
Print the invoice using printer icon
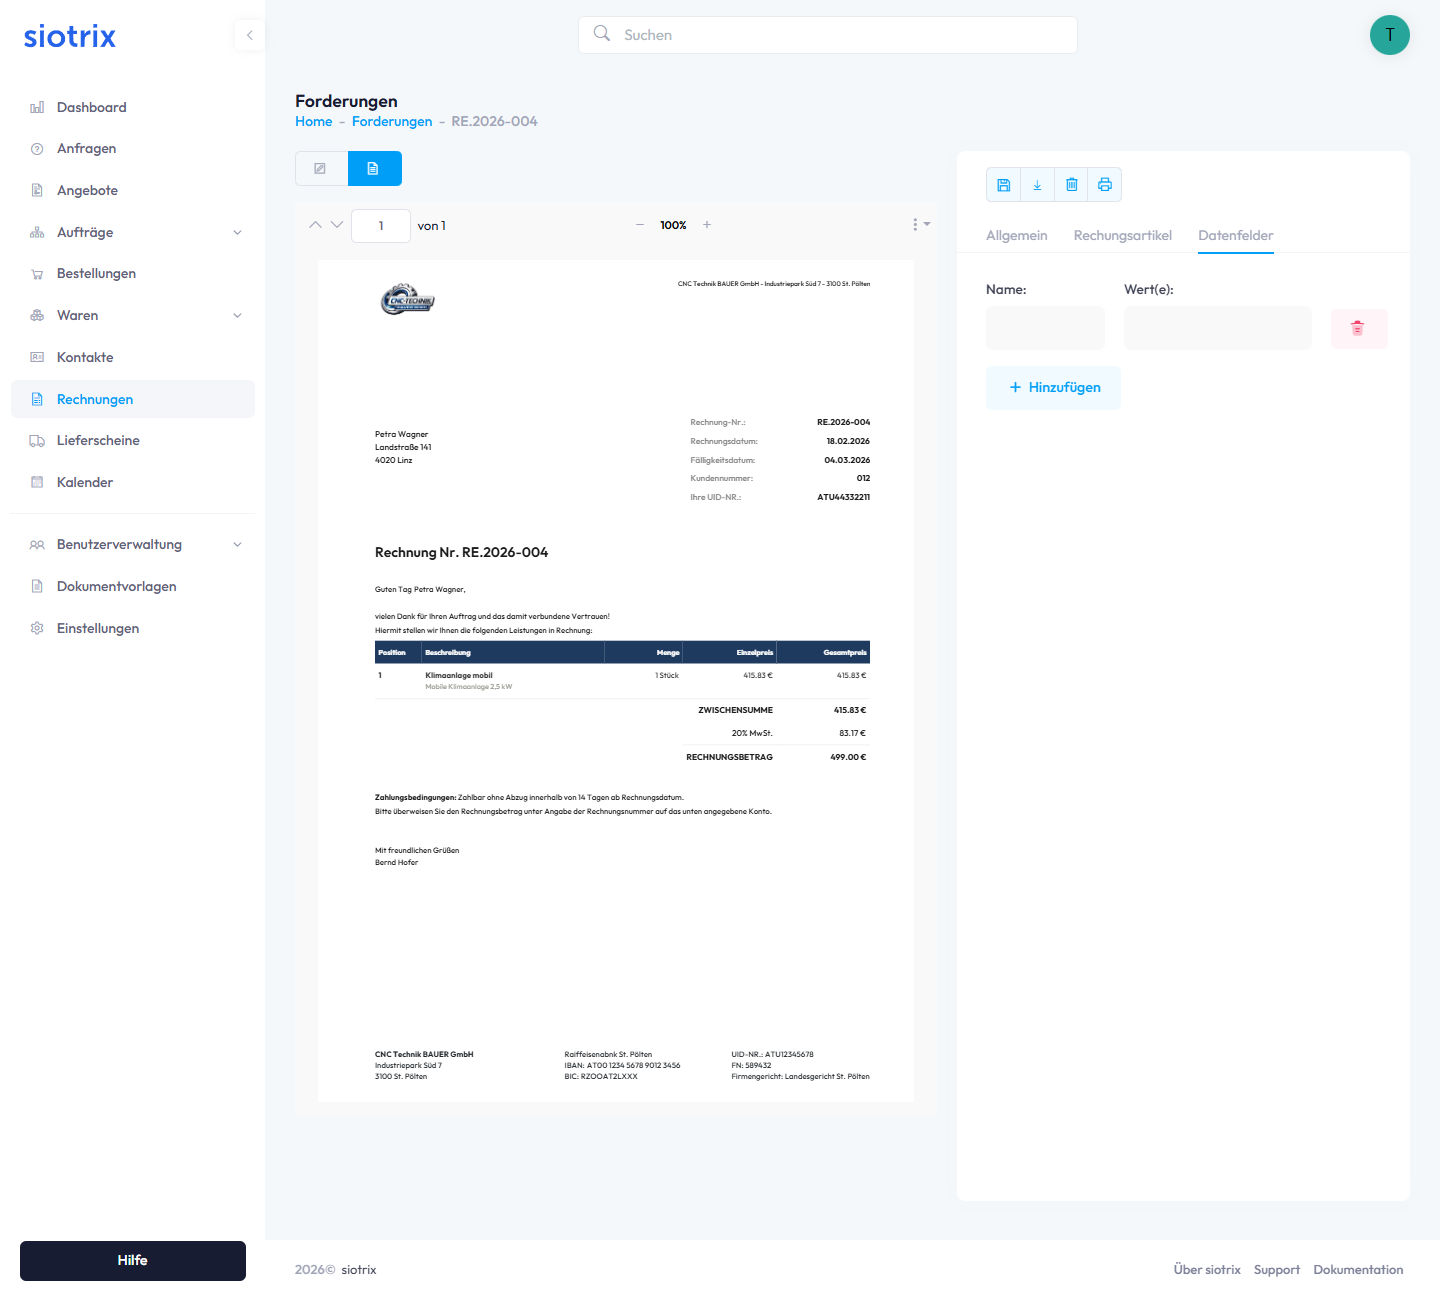point(1105,185)
